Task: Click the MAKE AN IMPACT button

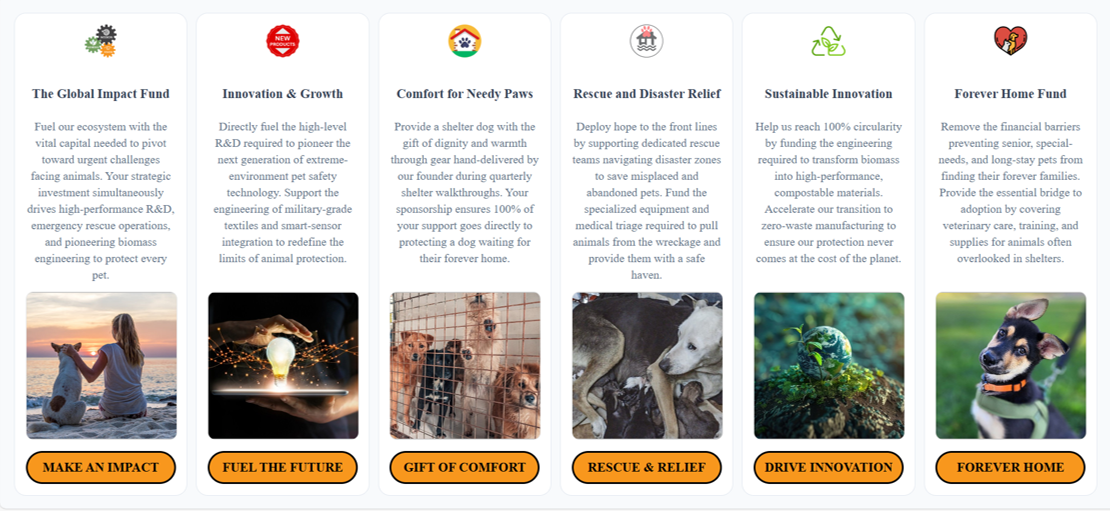Action: (101, 467)
